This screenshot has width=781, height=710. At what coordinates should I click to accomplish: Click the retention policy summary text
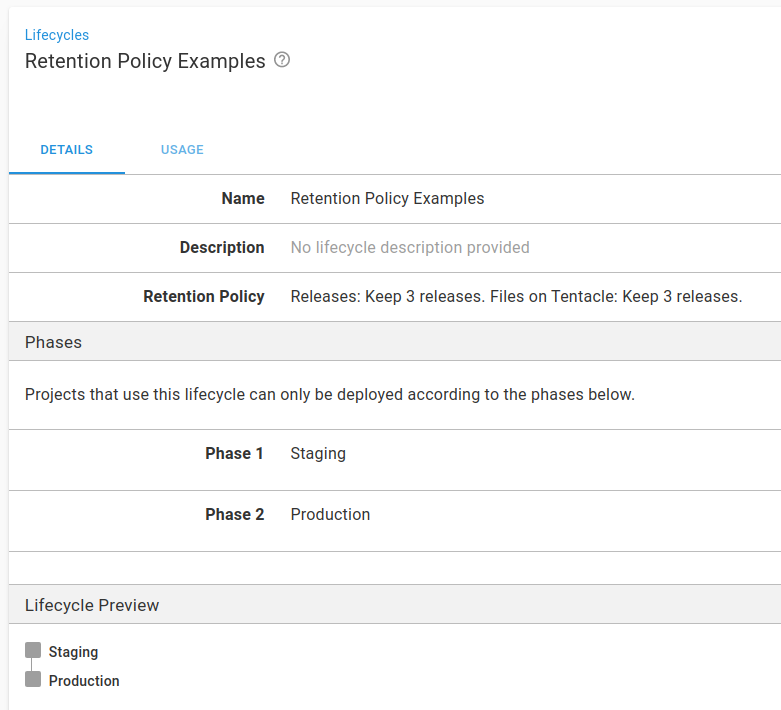coord(517,296)
